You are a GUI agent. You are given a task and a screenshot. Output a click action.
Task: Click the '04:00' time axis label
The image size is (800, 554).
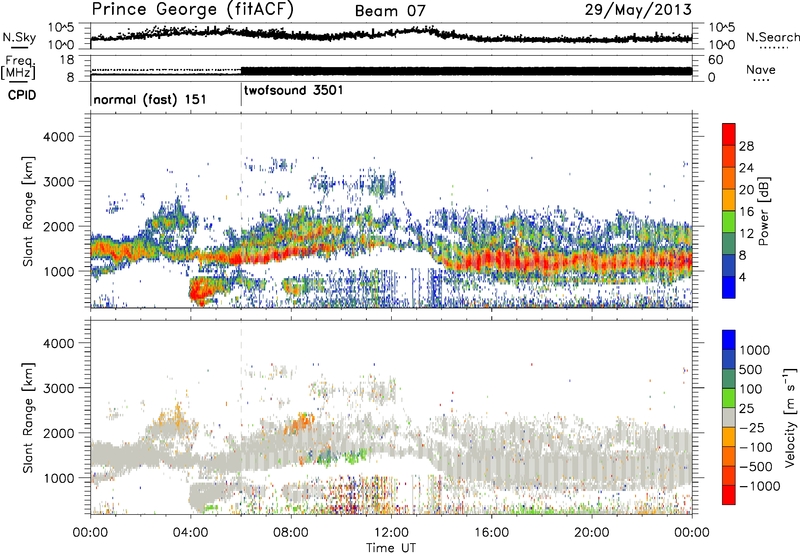(191, 533)
